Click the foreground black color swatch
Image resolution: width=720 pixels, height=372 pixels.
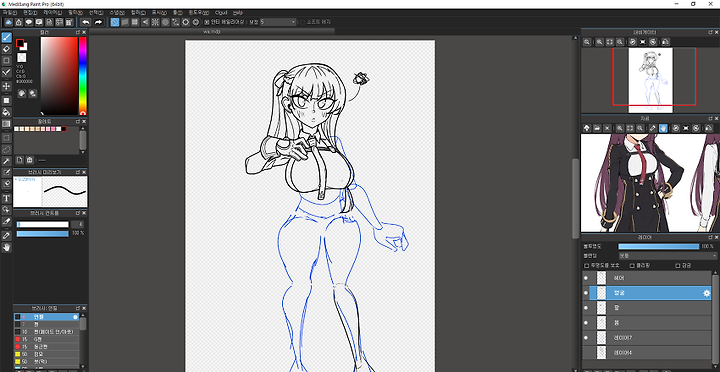click(20, 43)
